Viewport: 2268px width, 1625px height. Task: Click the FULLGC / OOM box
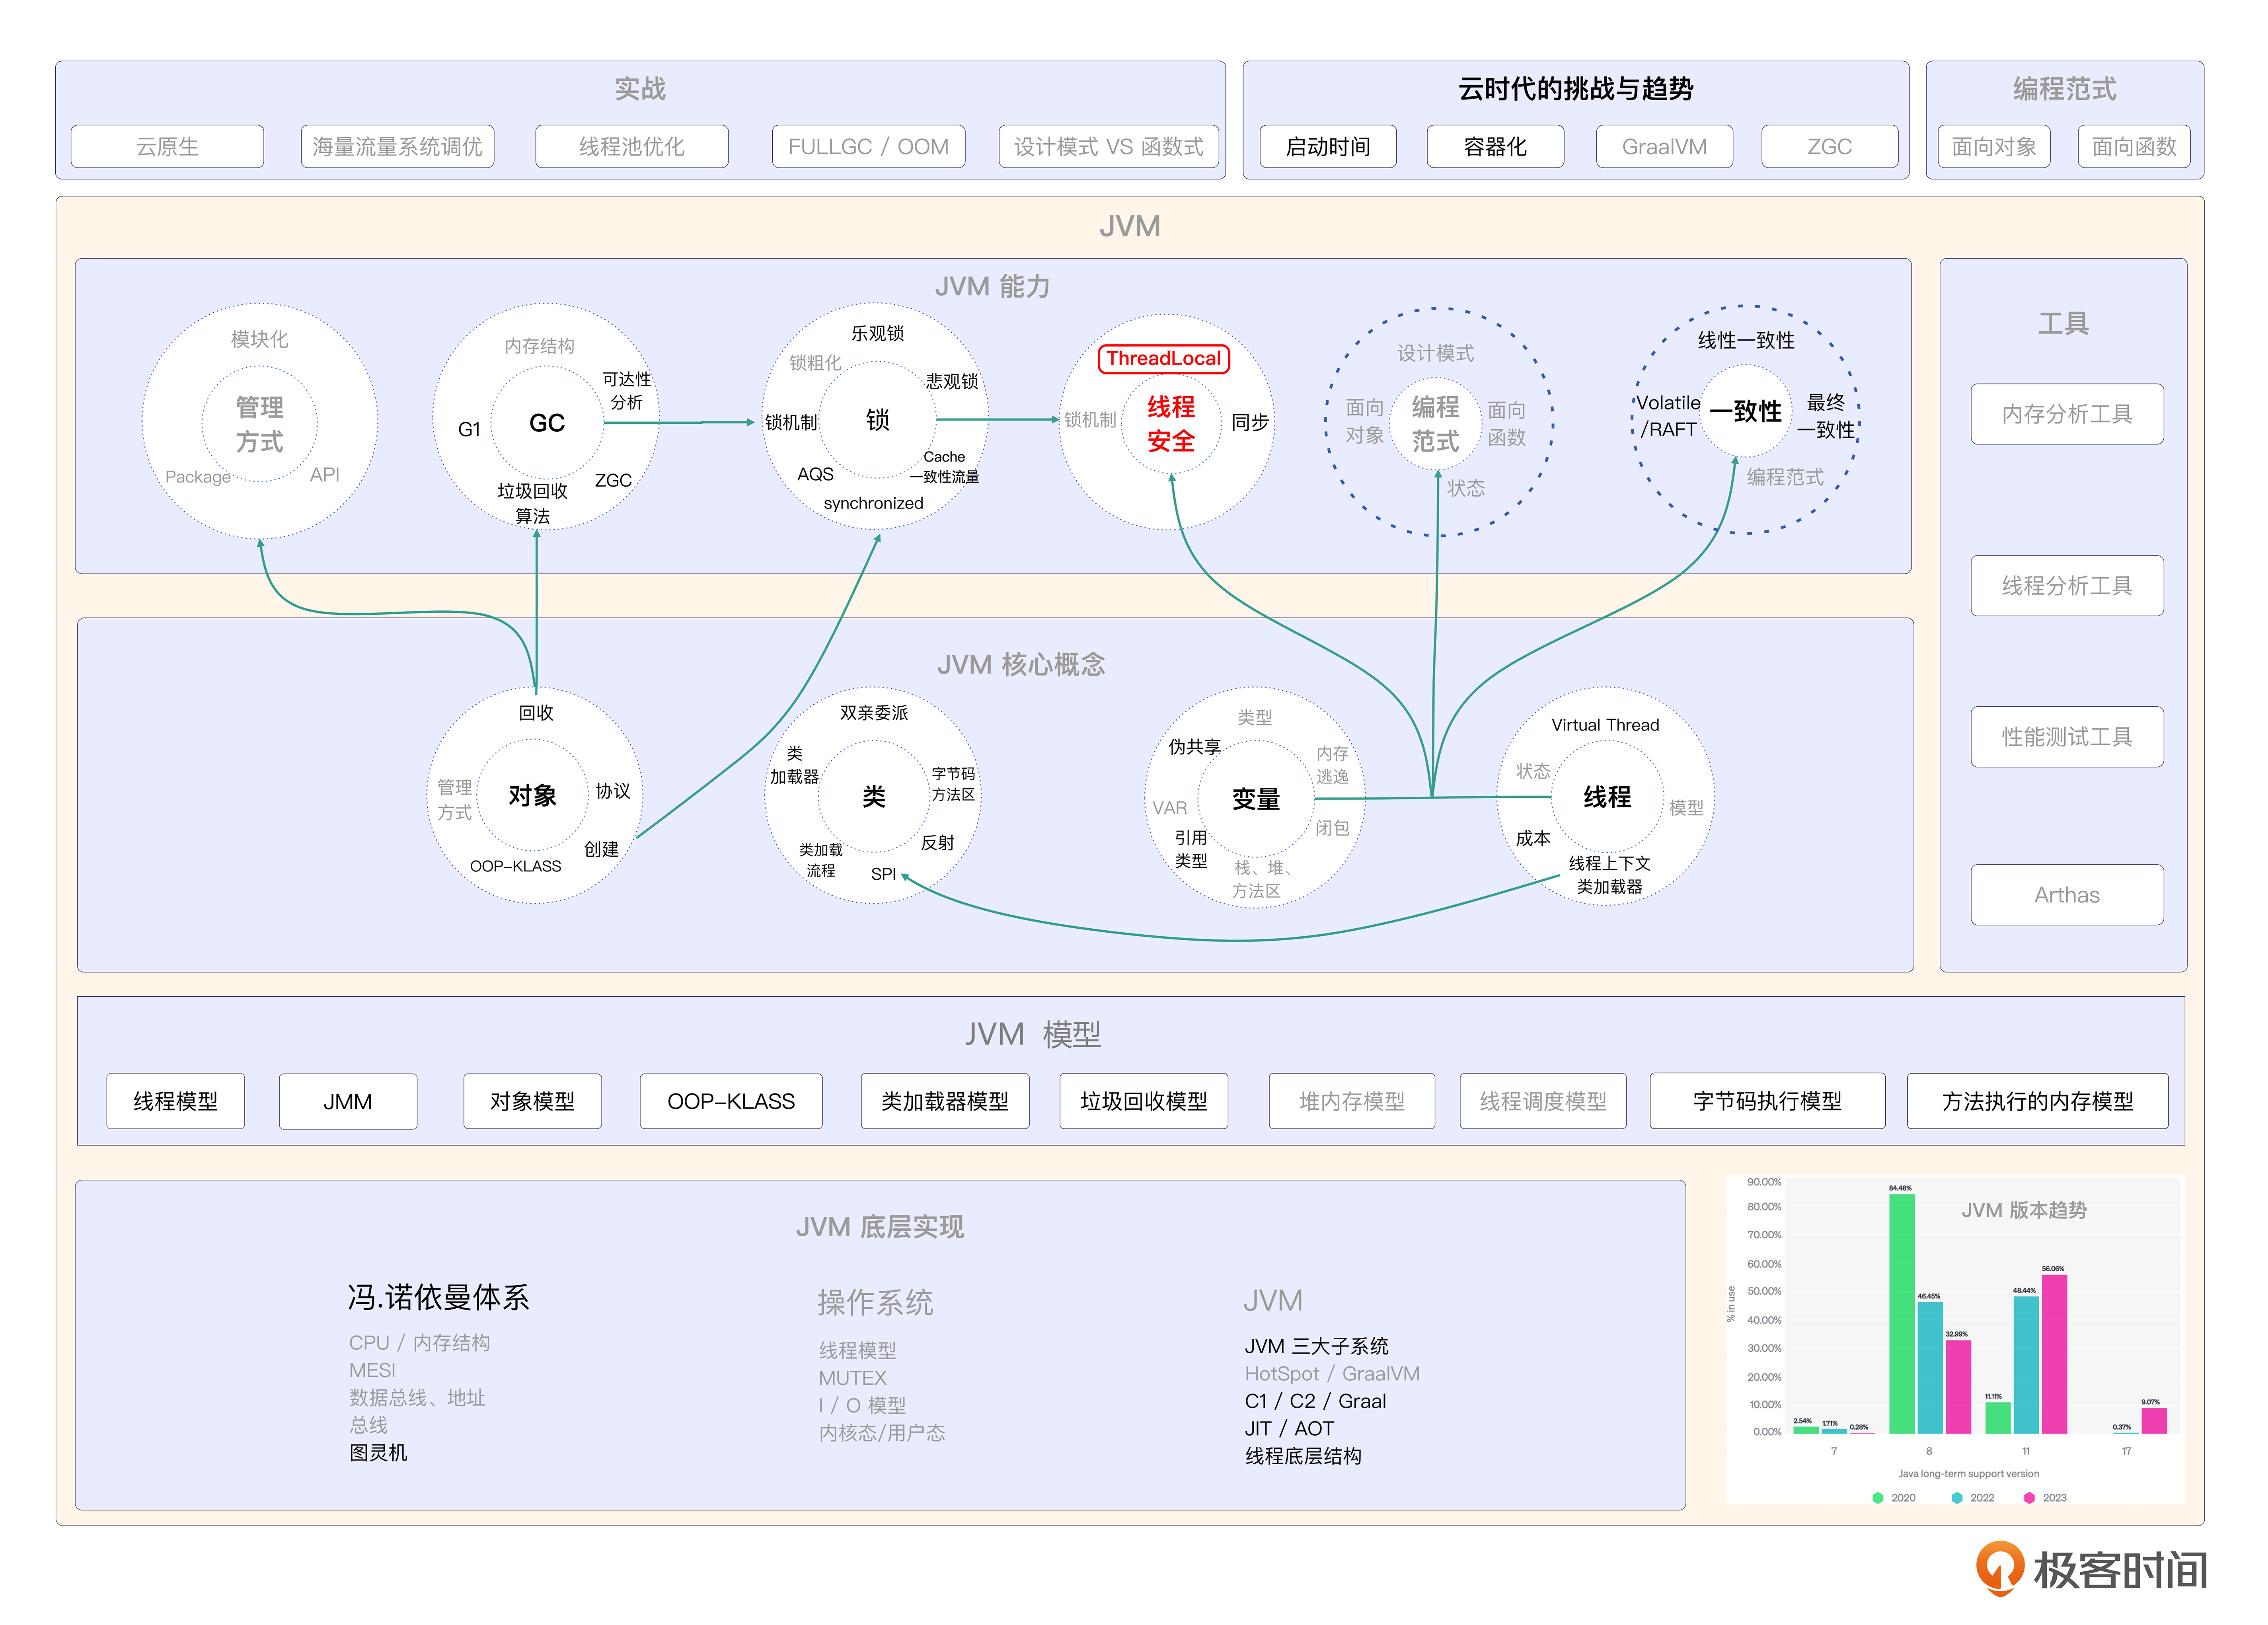(867, 146)
